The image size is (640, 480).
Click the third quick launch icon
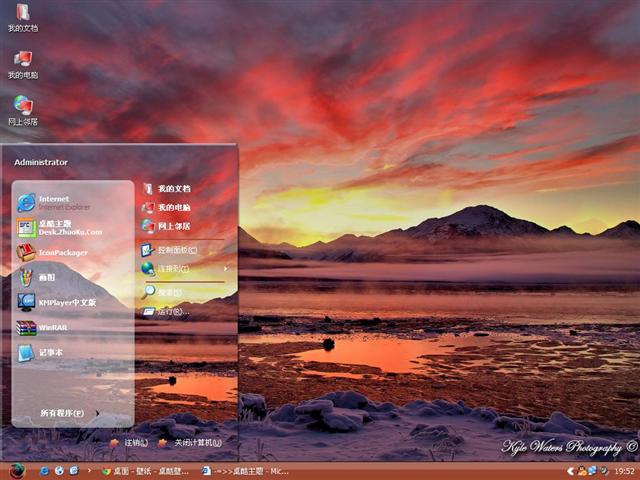[74, 471]
